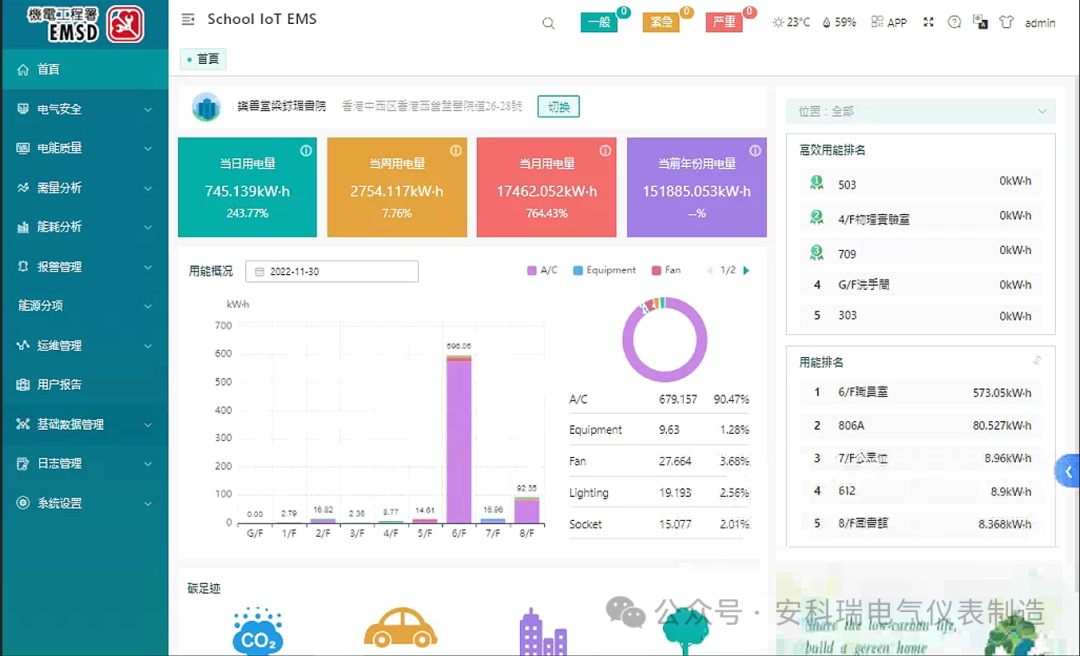Screen dimensions: 1080x656
Task: Switch to the 首页 tab
Action: tap(203, 59)
